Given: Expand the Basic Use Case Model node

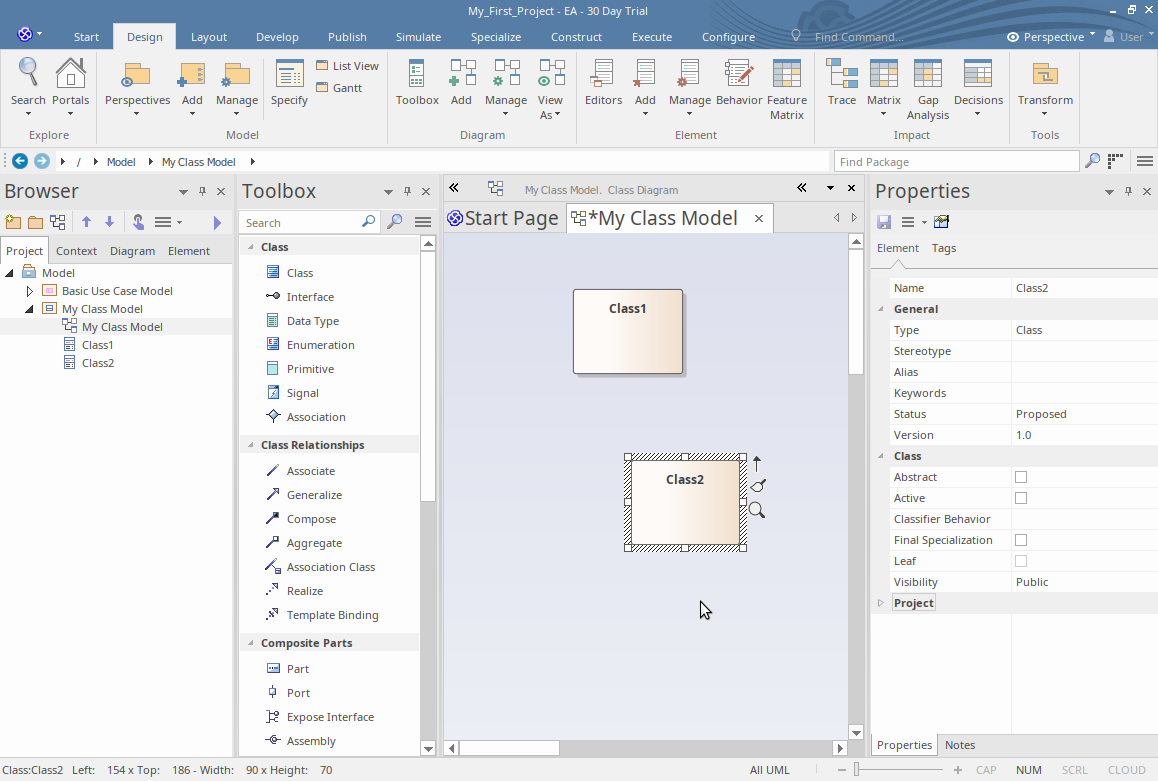Looking at the screenshot, I should 29,291.
